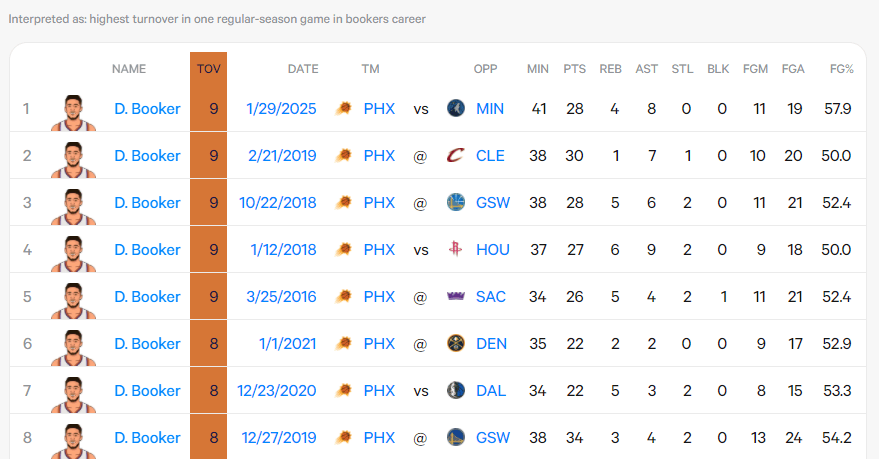
Task: Click the Timberwolves logo in row 1
Action: click(x=456, y=108)
